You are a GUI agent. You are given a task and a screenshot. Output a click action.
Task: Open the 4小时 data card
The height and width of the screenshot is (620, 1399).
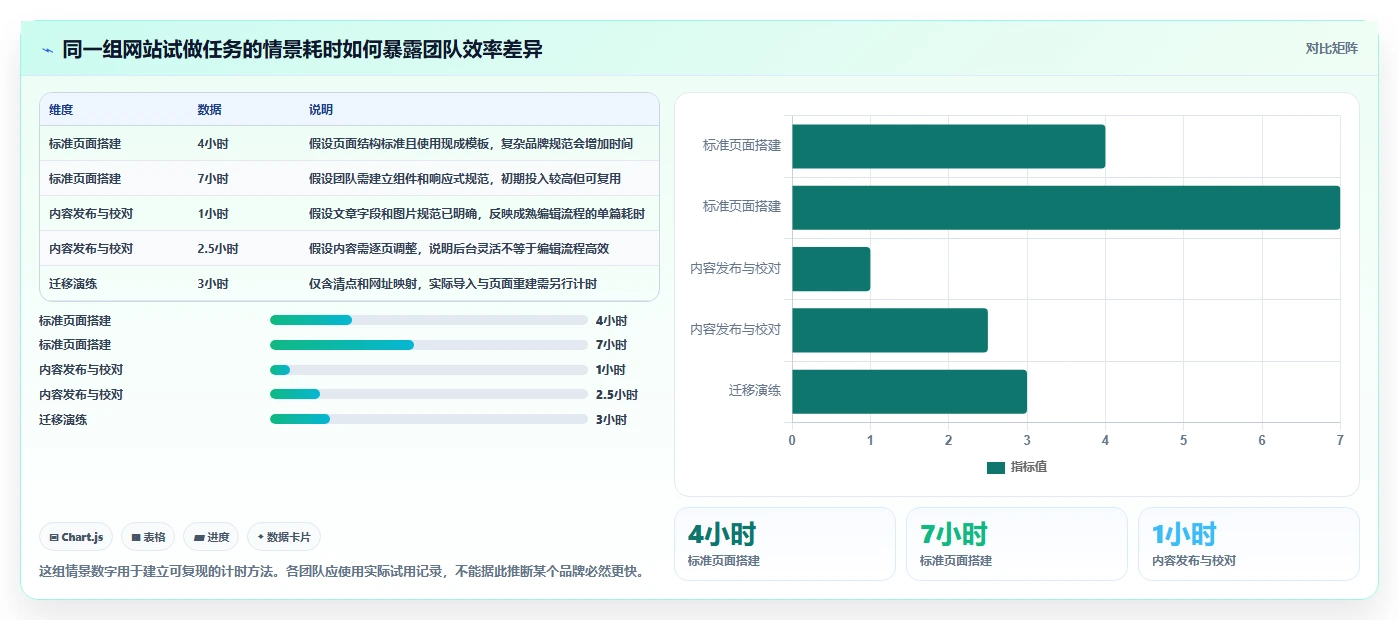coord(785,544)
